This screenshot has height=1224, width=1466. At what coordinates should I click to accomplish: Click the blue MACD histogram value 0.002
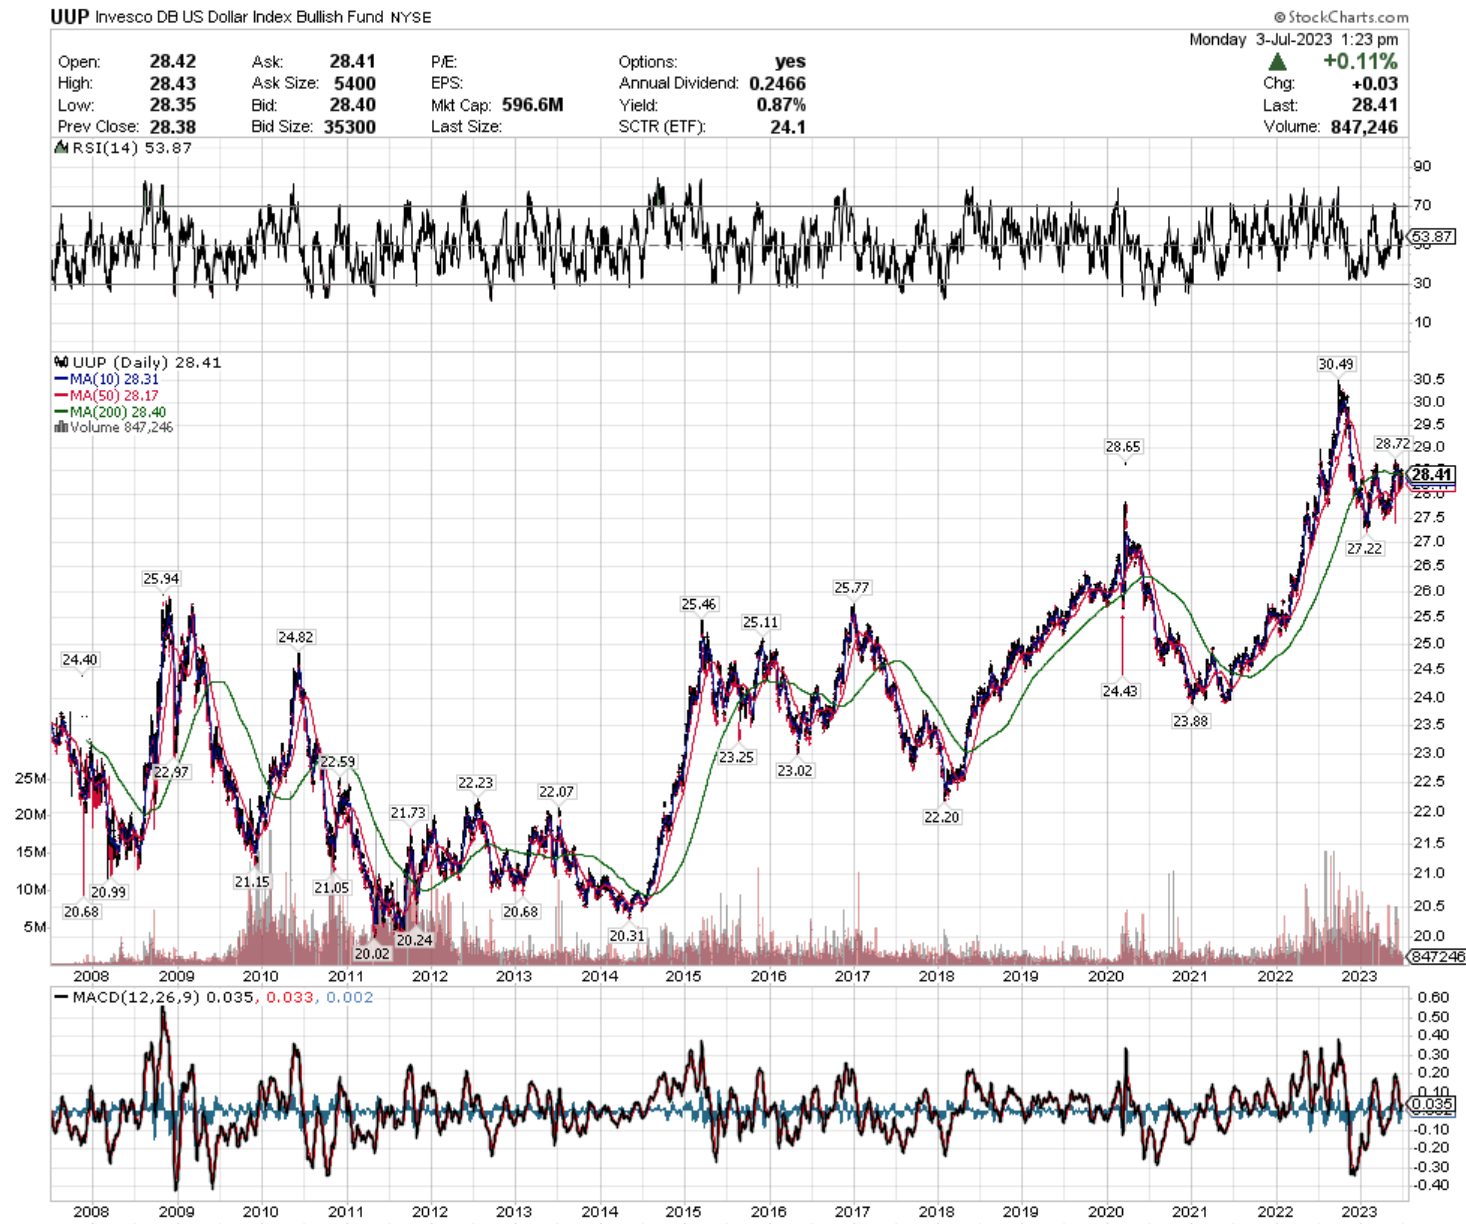(350, 997)
